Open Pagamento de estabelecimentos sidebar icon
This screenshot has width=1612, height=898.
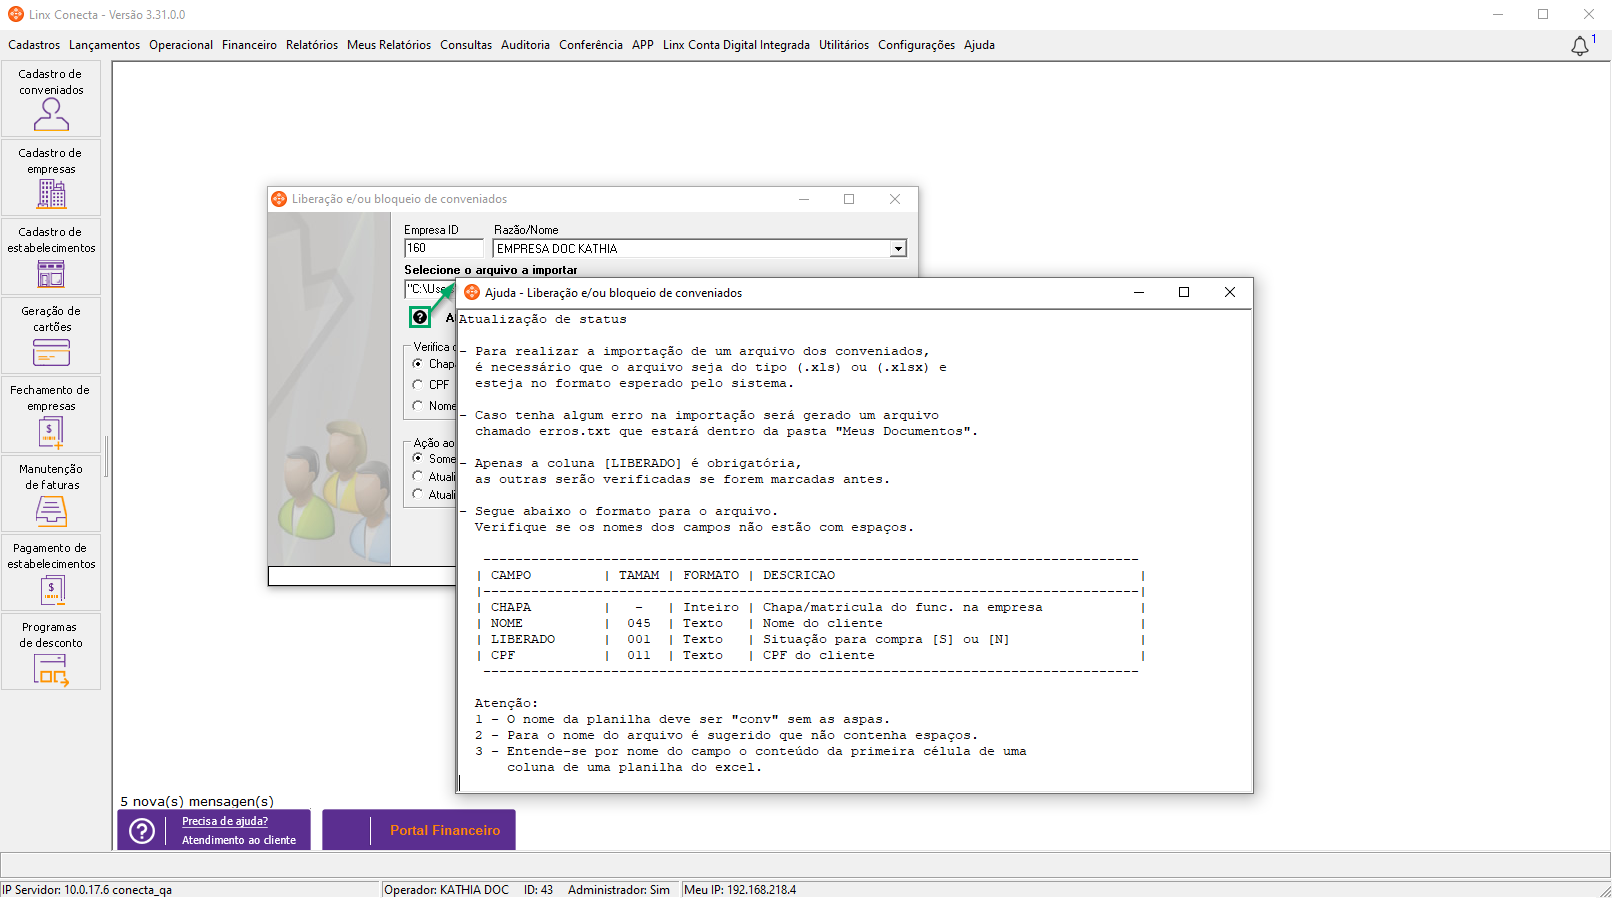pos(51,573)
